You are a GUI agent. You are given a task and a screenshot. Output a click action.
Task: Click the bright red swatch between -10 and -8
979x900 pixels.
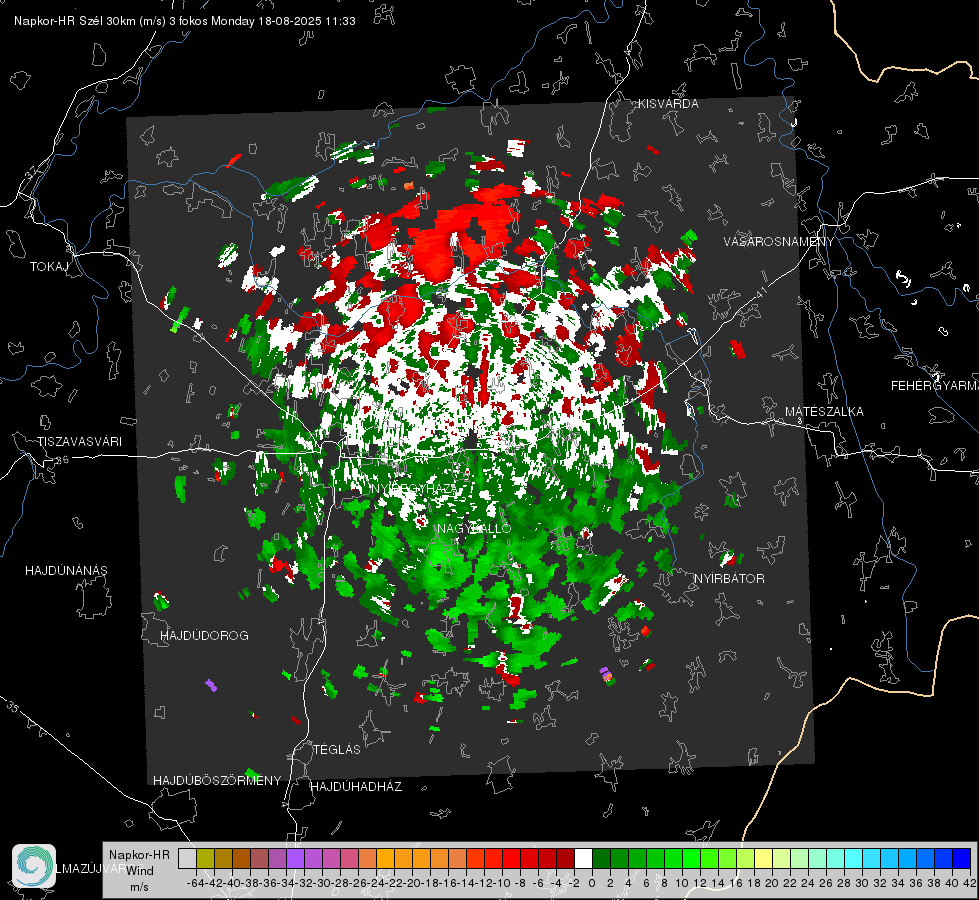[511, 858]
